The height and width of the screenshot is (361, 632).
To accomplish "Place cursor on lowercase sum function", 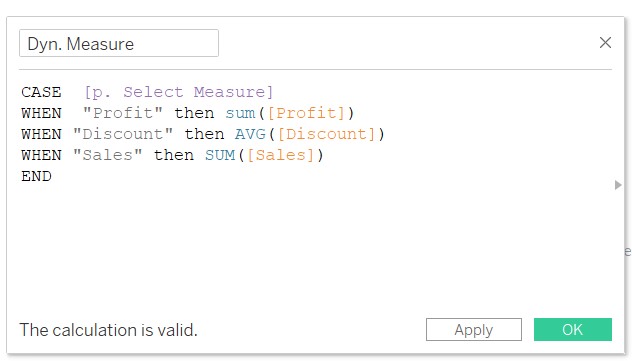I will click(x=240, y=114).
